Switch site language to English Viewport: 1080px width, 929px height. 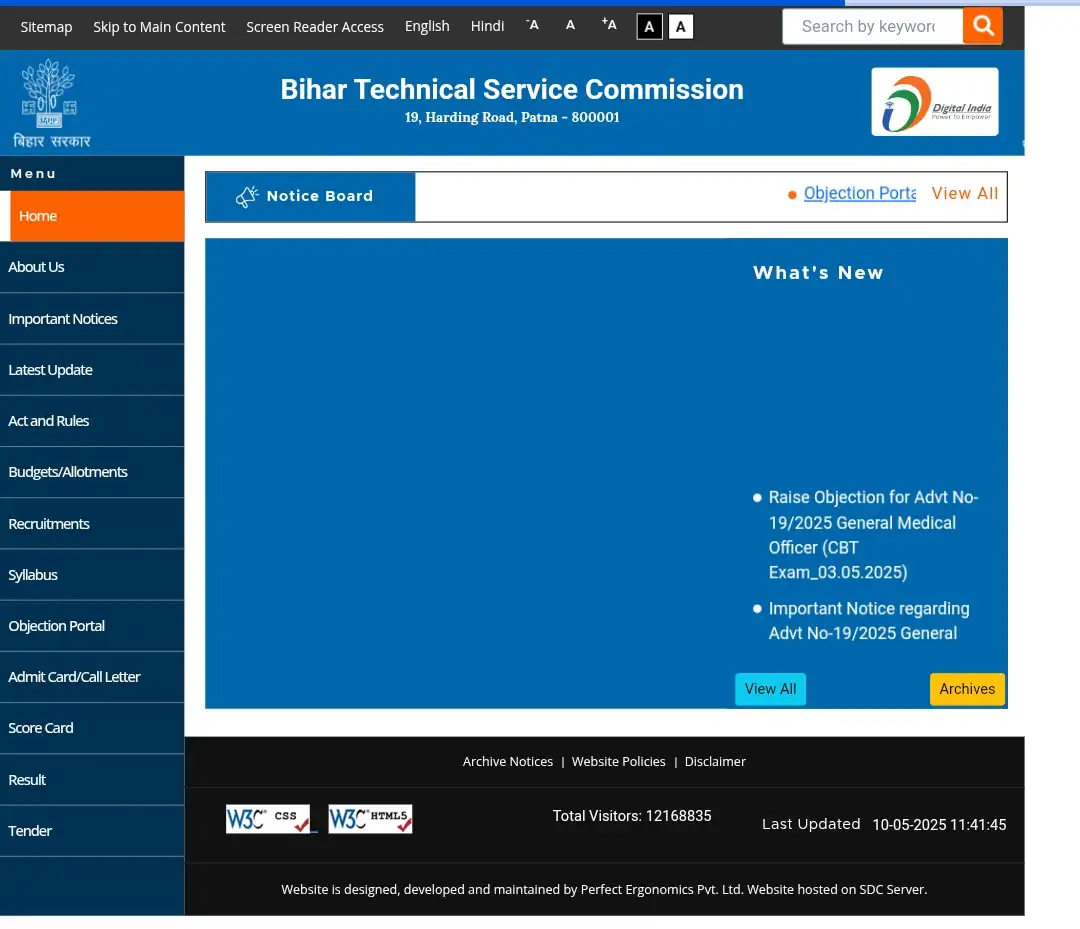pos(427,26)
